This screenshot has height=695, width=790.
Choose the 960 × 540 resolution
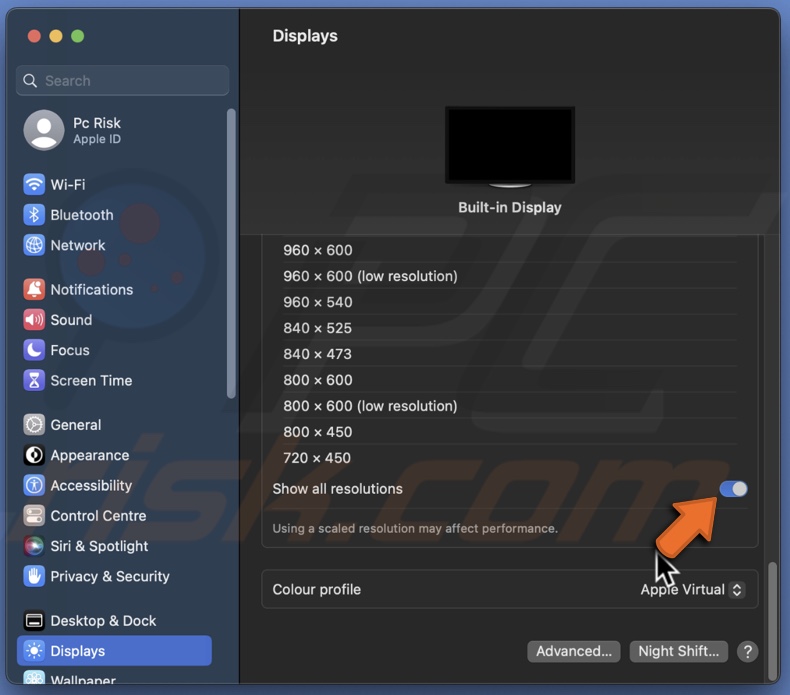click(x=509, y=302)
